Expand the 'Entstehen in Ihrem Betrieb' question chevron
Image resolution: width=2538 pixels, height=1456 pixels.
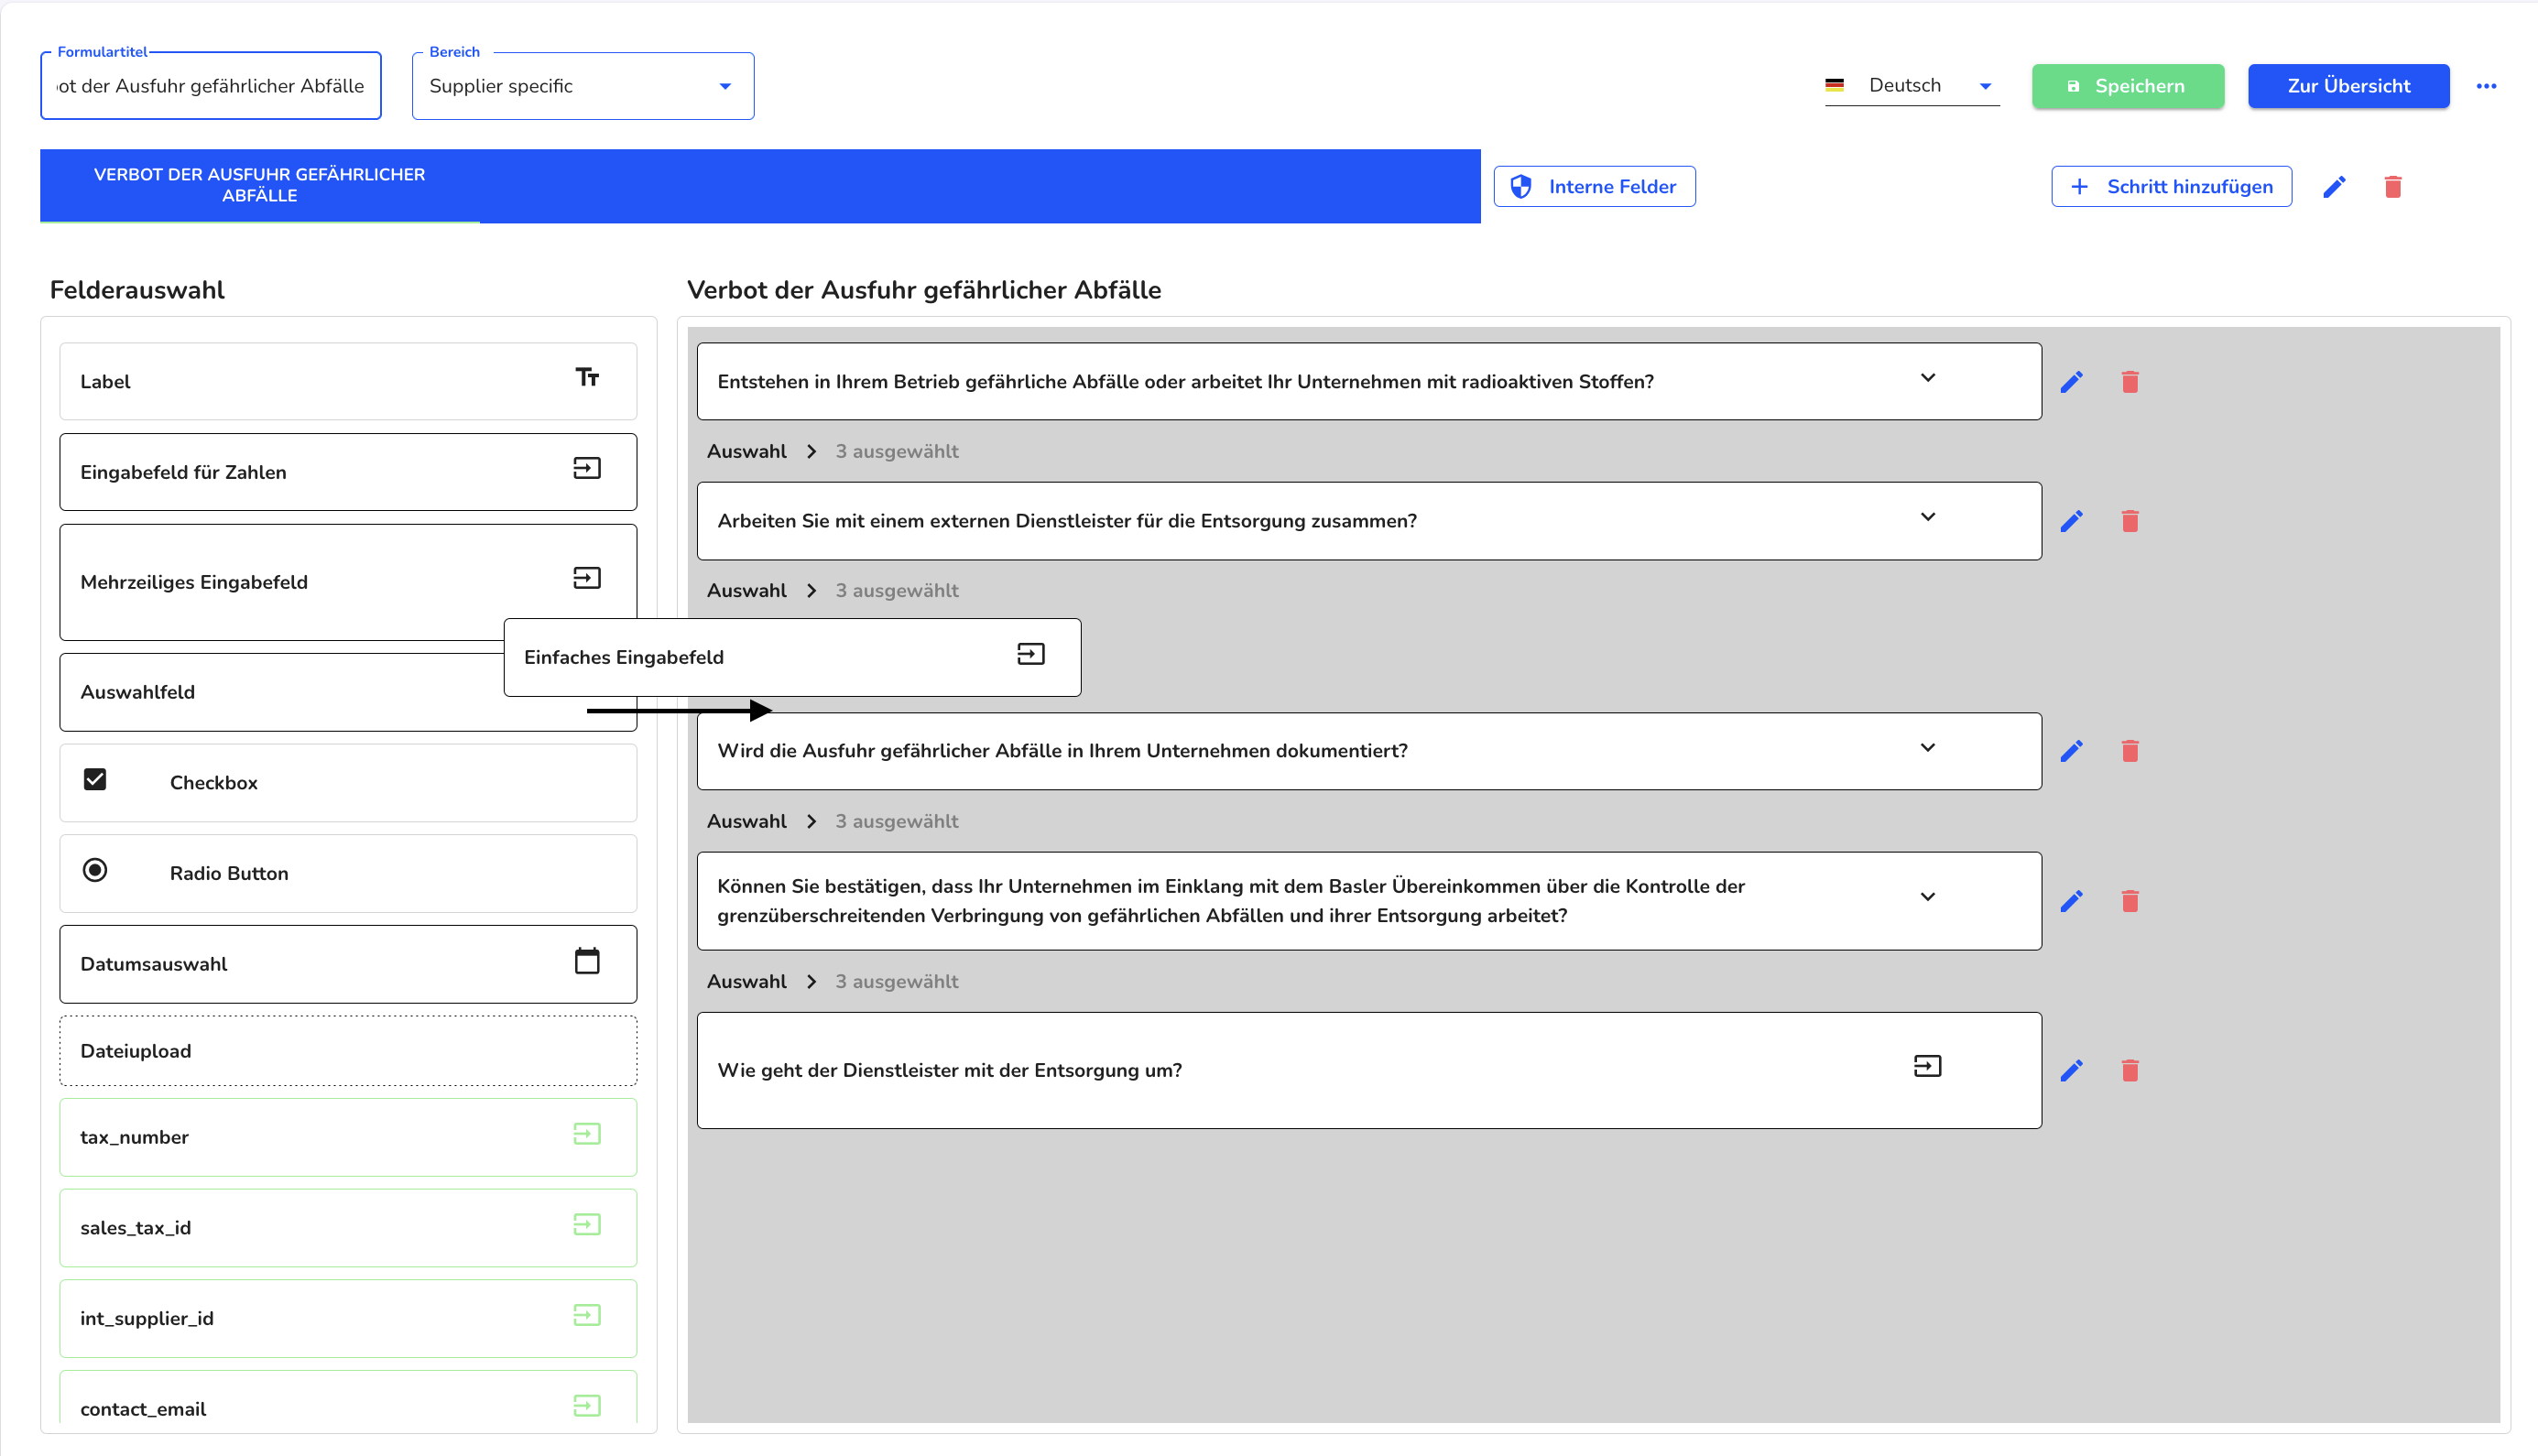[x=1927, y=378]
